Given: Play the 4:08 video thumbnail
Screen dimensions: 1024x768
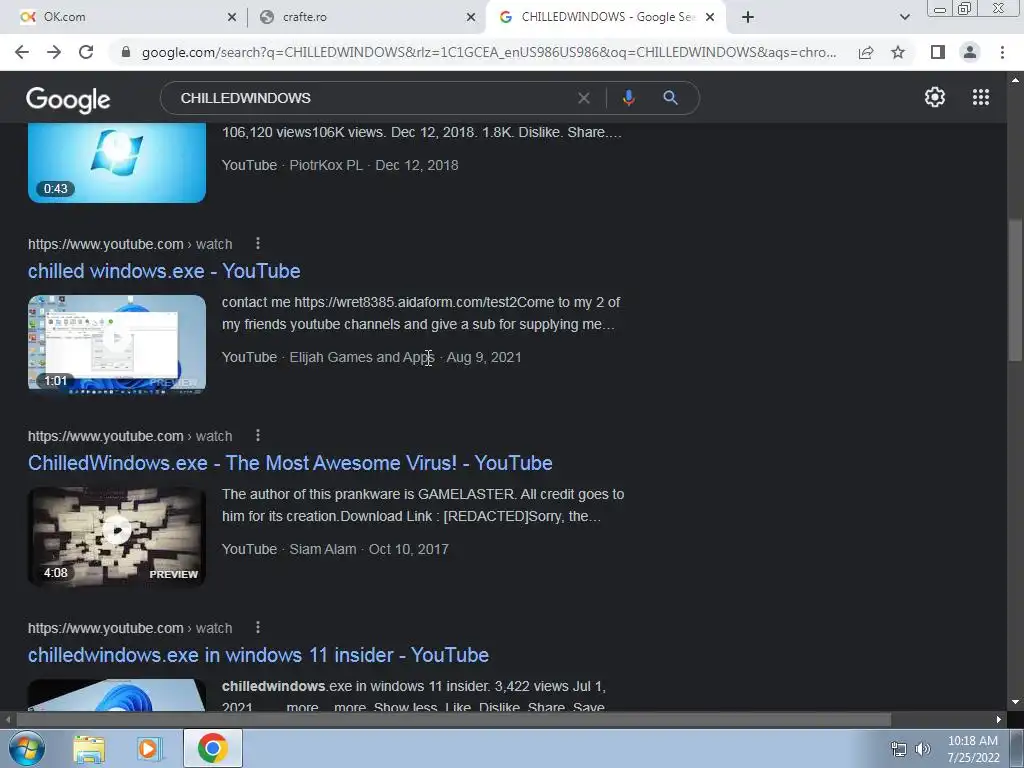Looking at the screenshot, I should (x=117, y=536).
